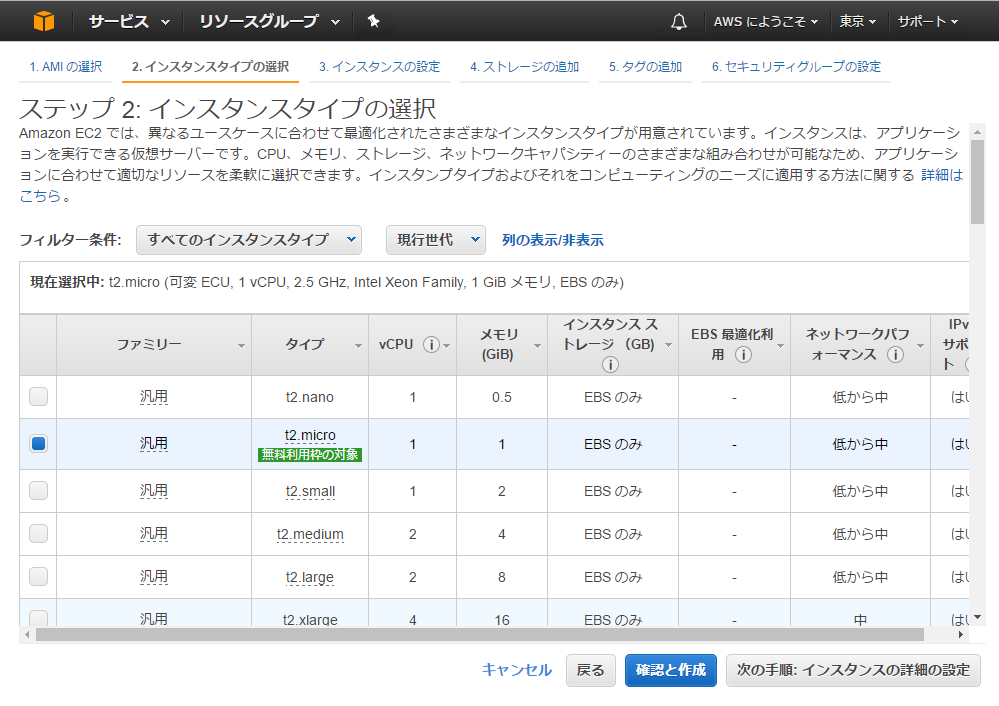999x706 pixels.
Task: Click the AWS orange cube logo
Action: click(x=44, y=21)
